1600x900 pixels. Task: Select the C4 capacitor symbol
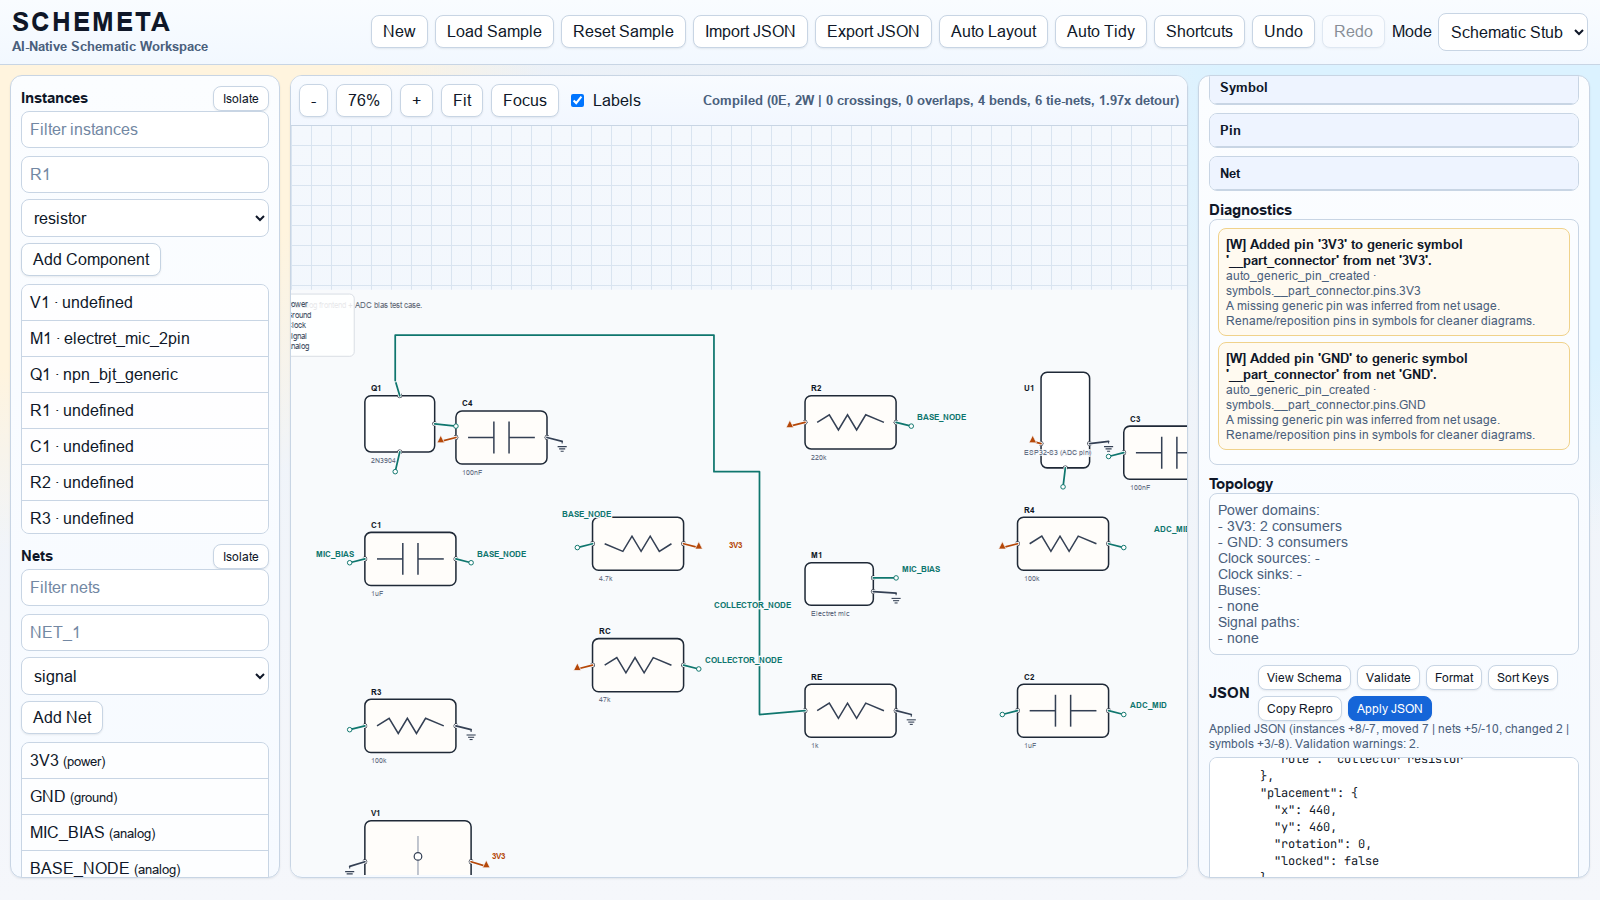(501, 437)
